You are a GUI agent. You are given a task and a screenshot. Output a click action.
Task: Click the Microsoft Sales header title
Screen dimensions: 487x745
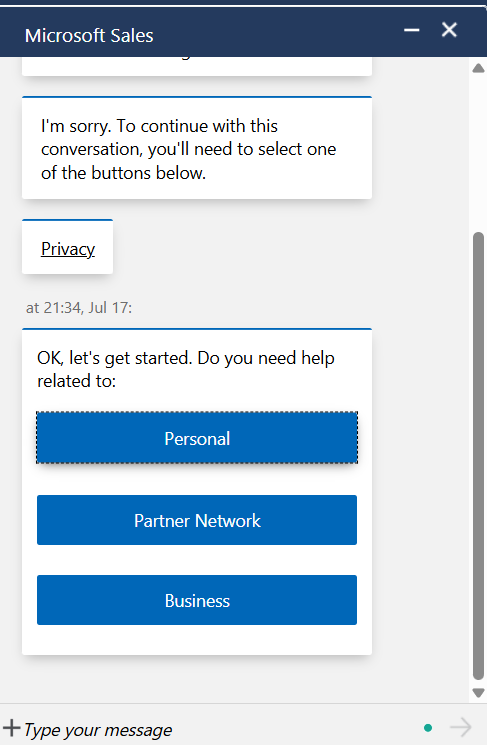(89, 36)
